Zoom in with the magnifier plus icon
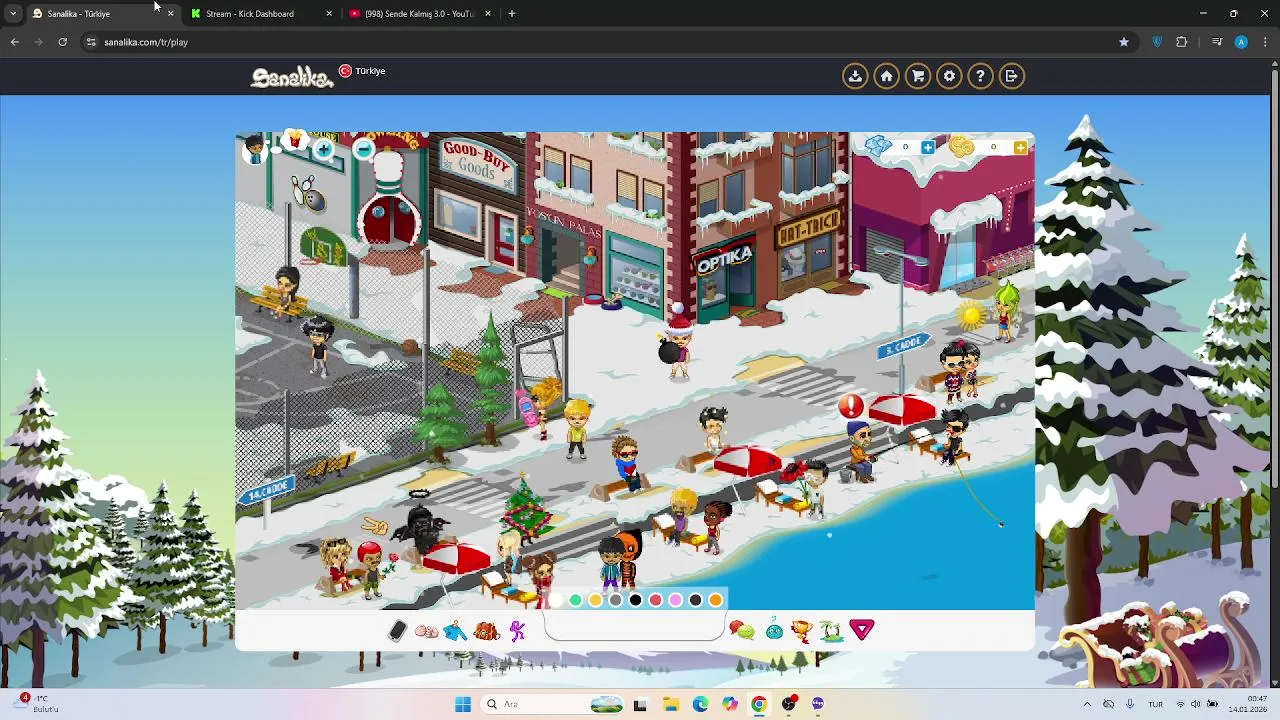This screenshot has height=720, width=1280. click(x=323, y=150)
